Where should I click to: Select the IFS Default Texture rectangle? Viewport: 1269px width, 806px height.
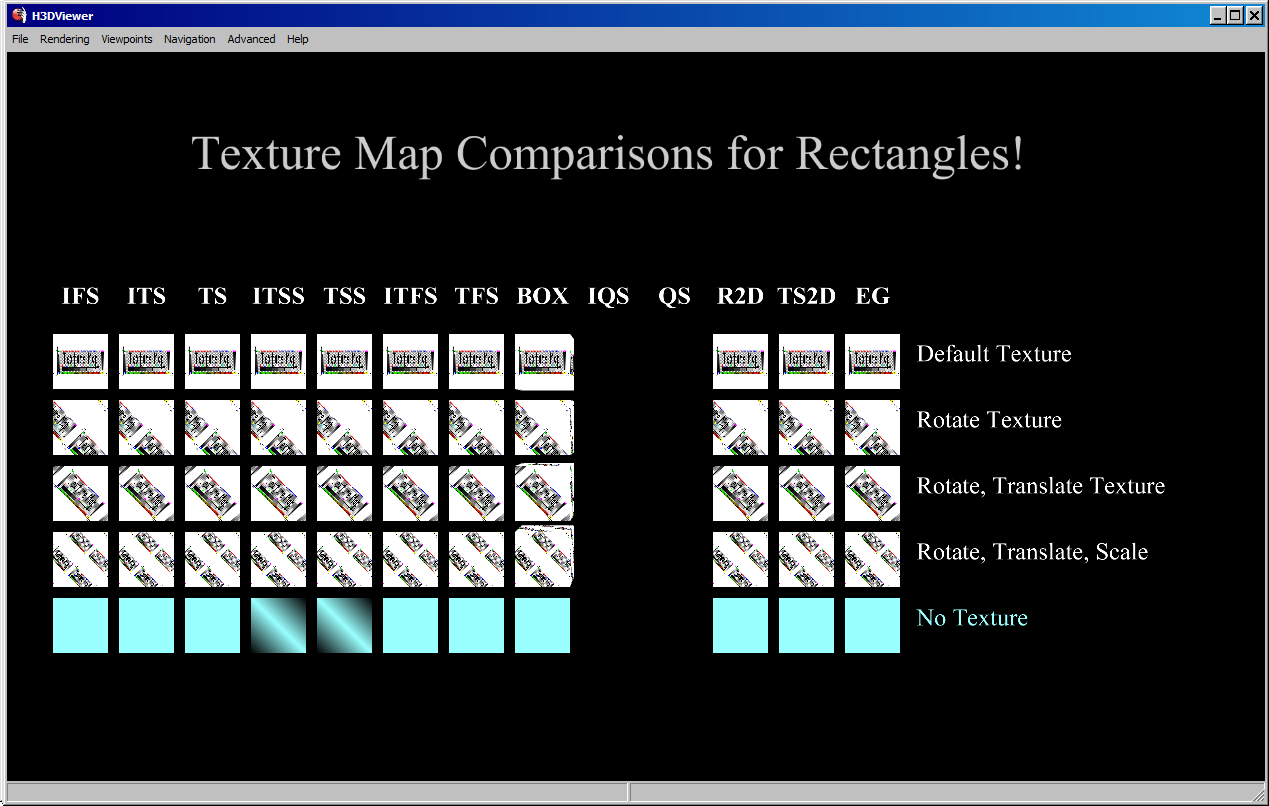pos(80,361)
